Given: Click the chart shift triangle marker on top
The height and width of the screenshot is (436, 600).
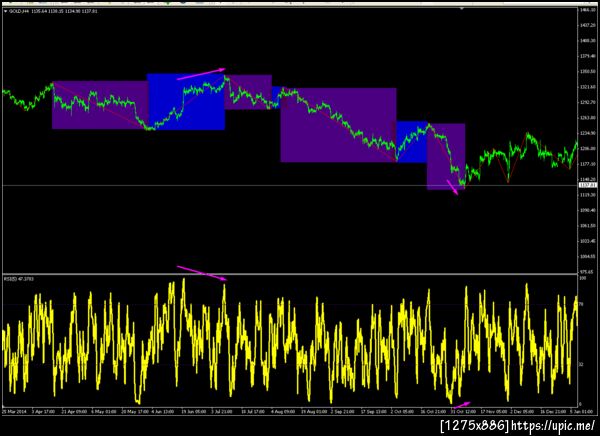Looking at the screenshot, I should (x=462, y=8).
